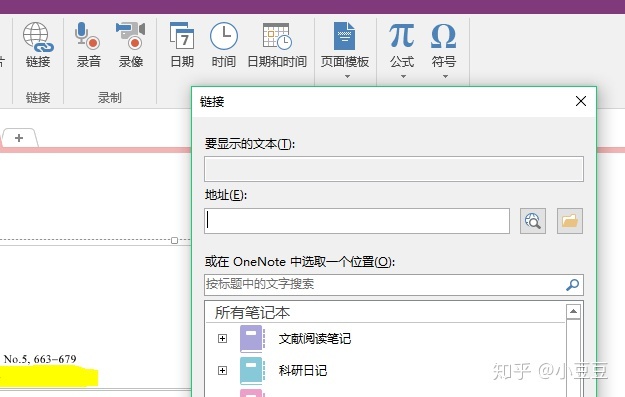Start audio recording with 录音
625x397 pixels.
tap(88, 45)
